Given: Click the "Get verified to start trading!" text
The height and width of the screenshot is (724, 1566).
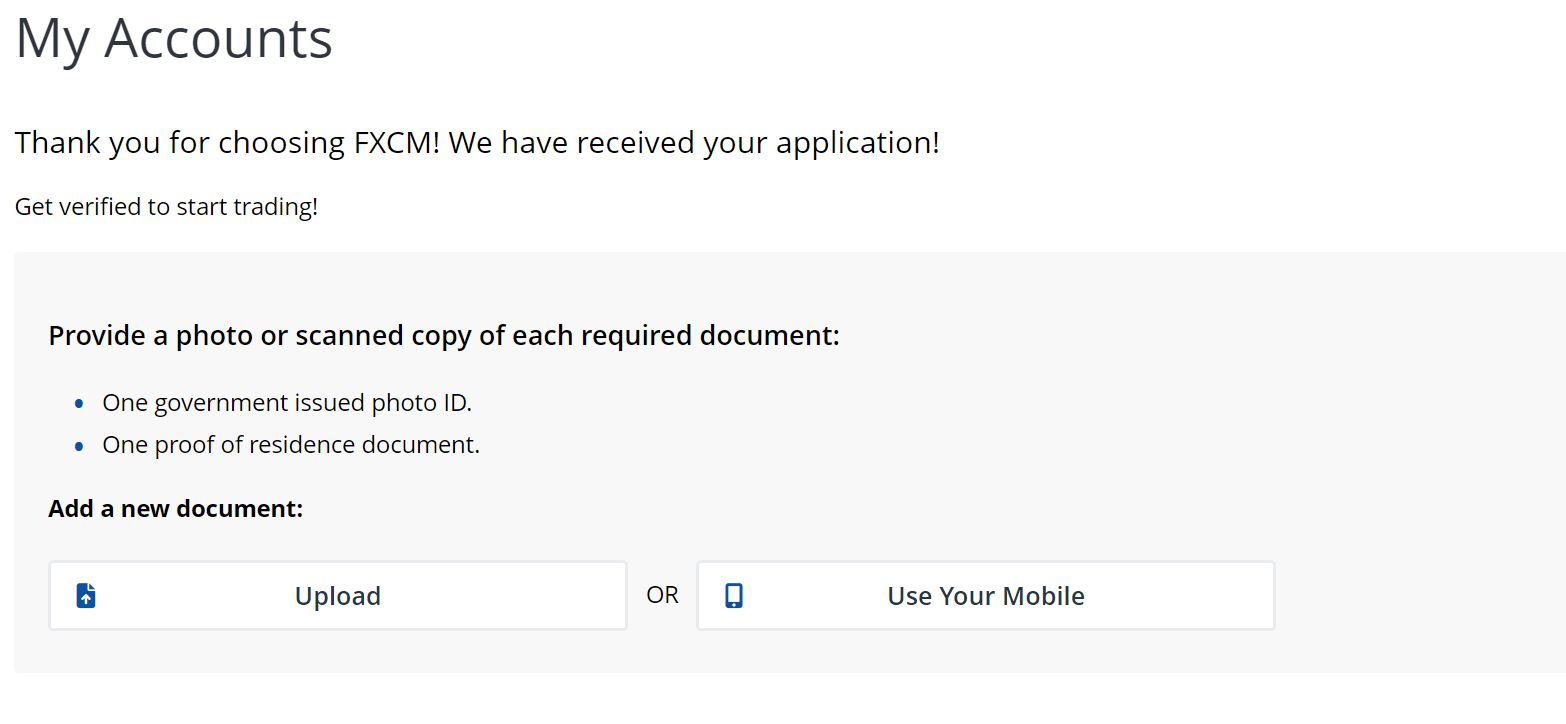Looking at the screenshot, I should [167, 208].
